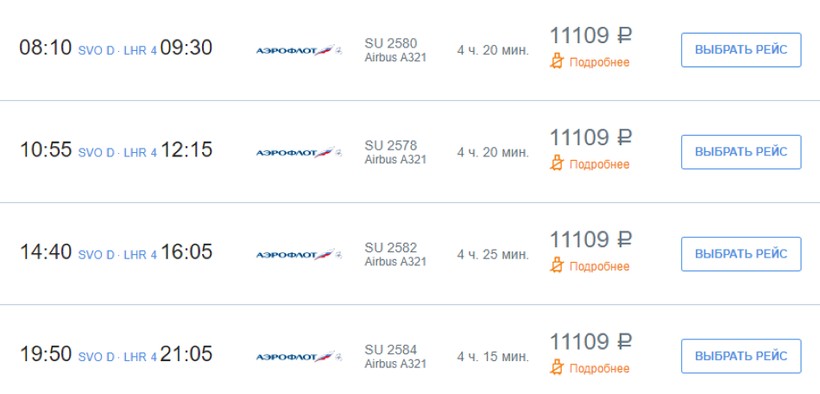
Task: Click the SU 2584 flight number
Action: [x=391, y=349]
